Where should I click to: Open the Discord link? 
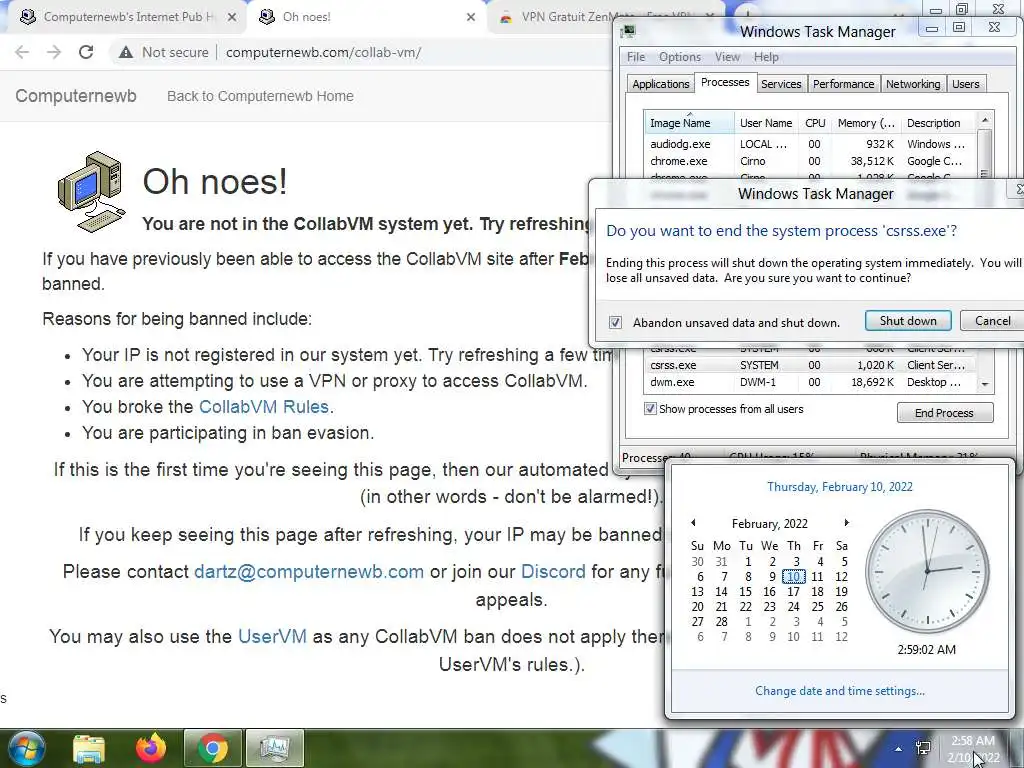coord(553,571)
